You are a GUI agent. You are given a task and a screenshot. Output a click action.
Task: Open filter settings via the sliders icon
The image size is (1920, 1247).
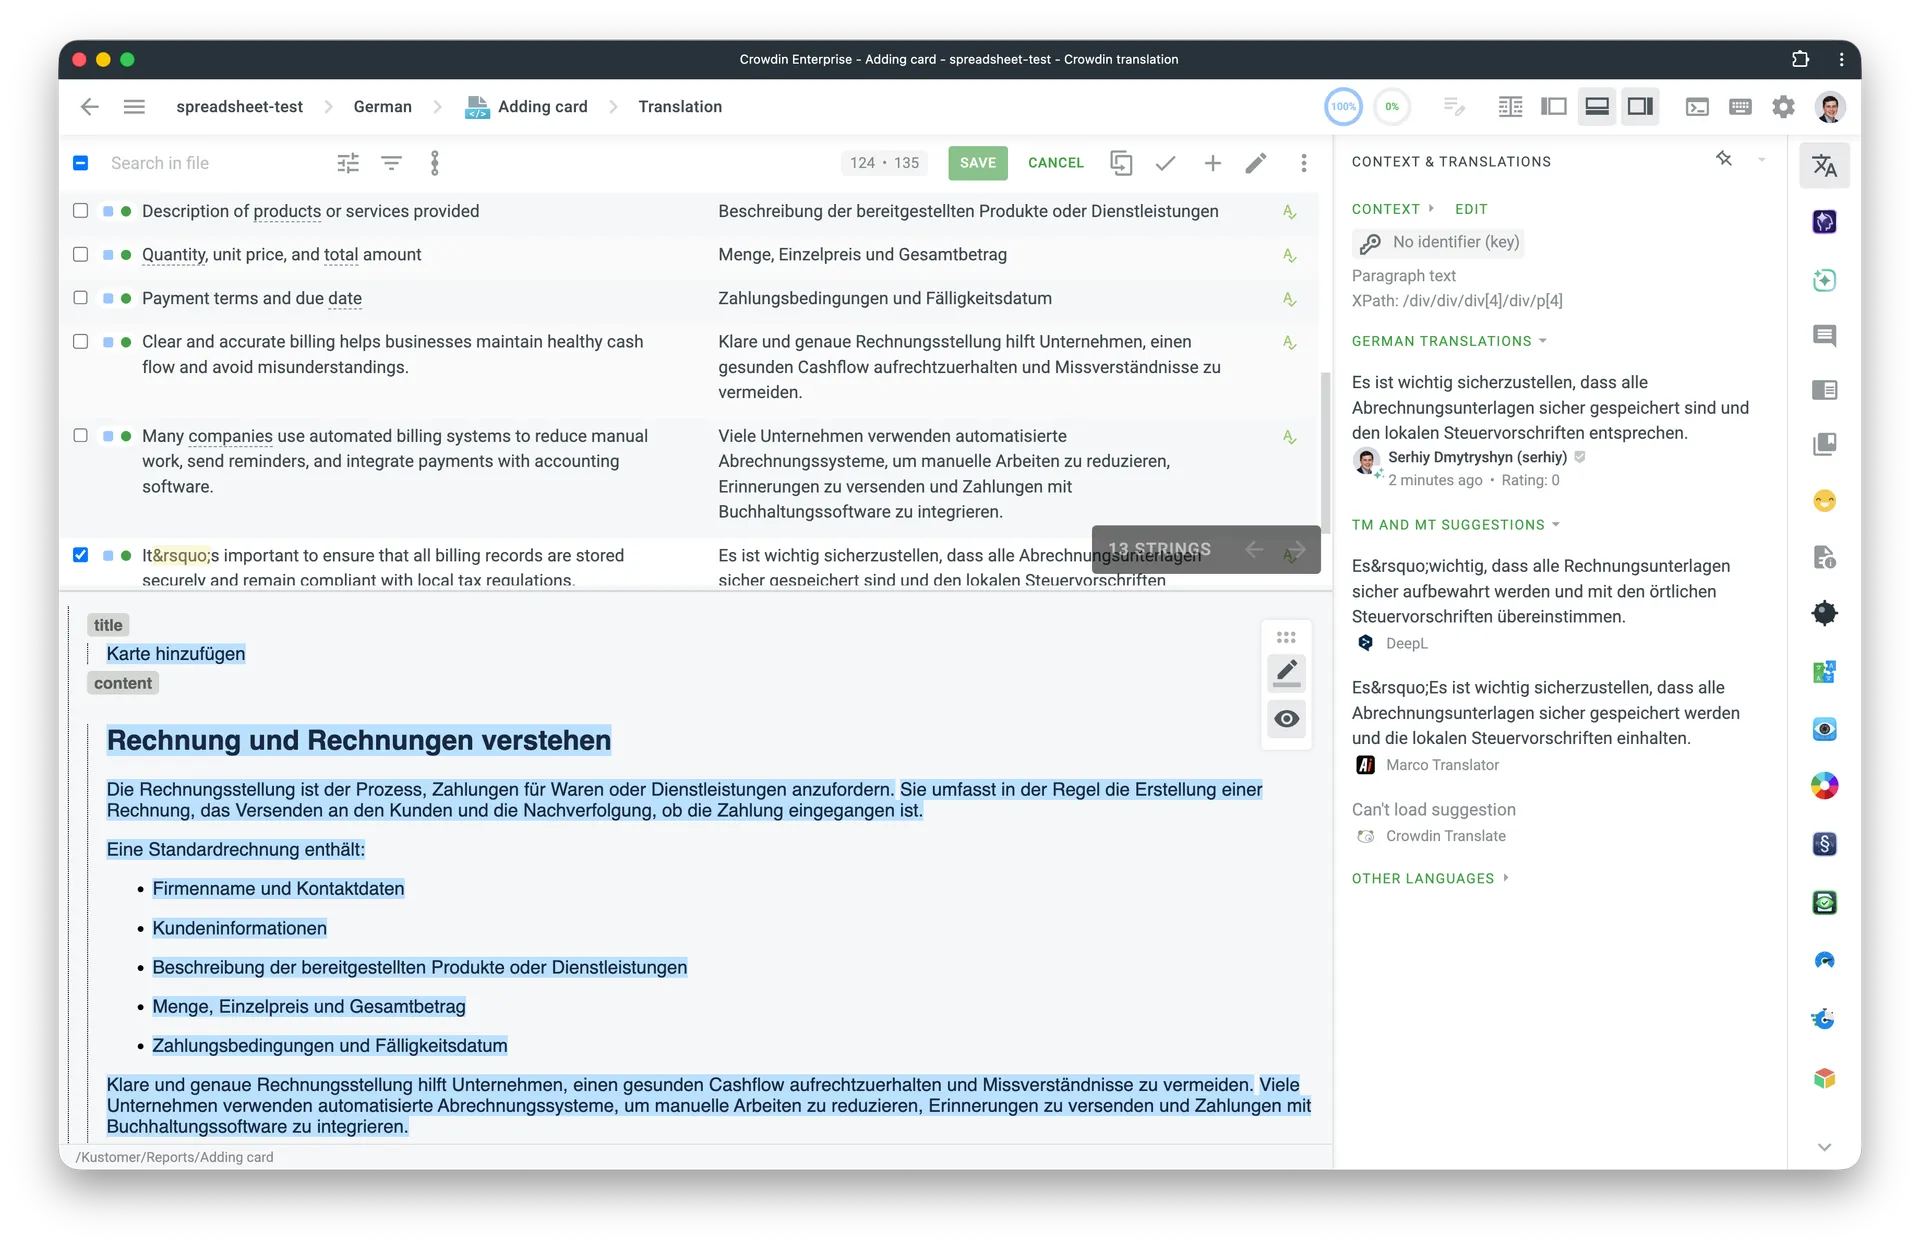click(347, 162)
